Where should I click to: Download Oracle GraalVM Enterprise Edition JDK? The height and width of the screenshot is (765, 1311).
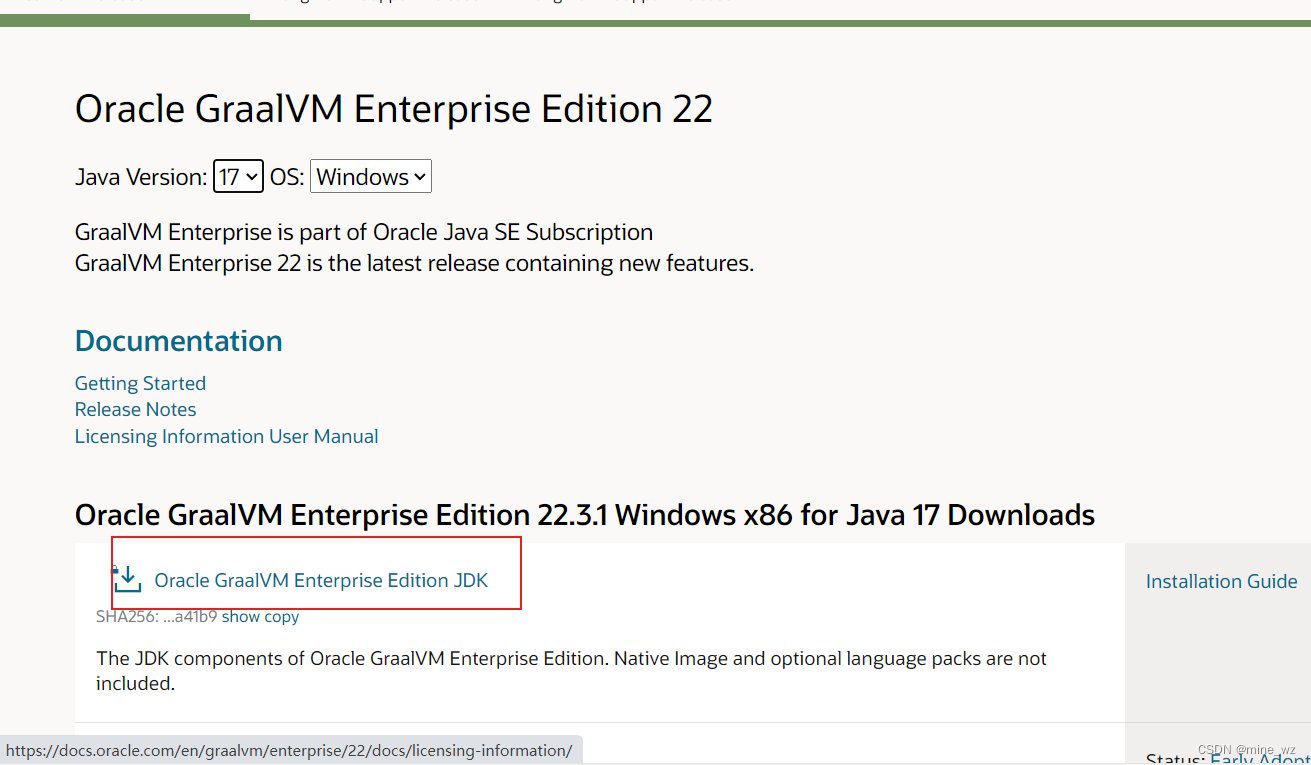point(321,580)
